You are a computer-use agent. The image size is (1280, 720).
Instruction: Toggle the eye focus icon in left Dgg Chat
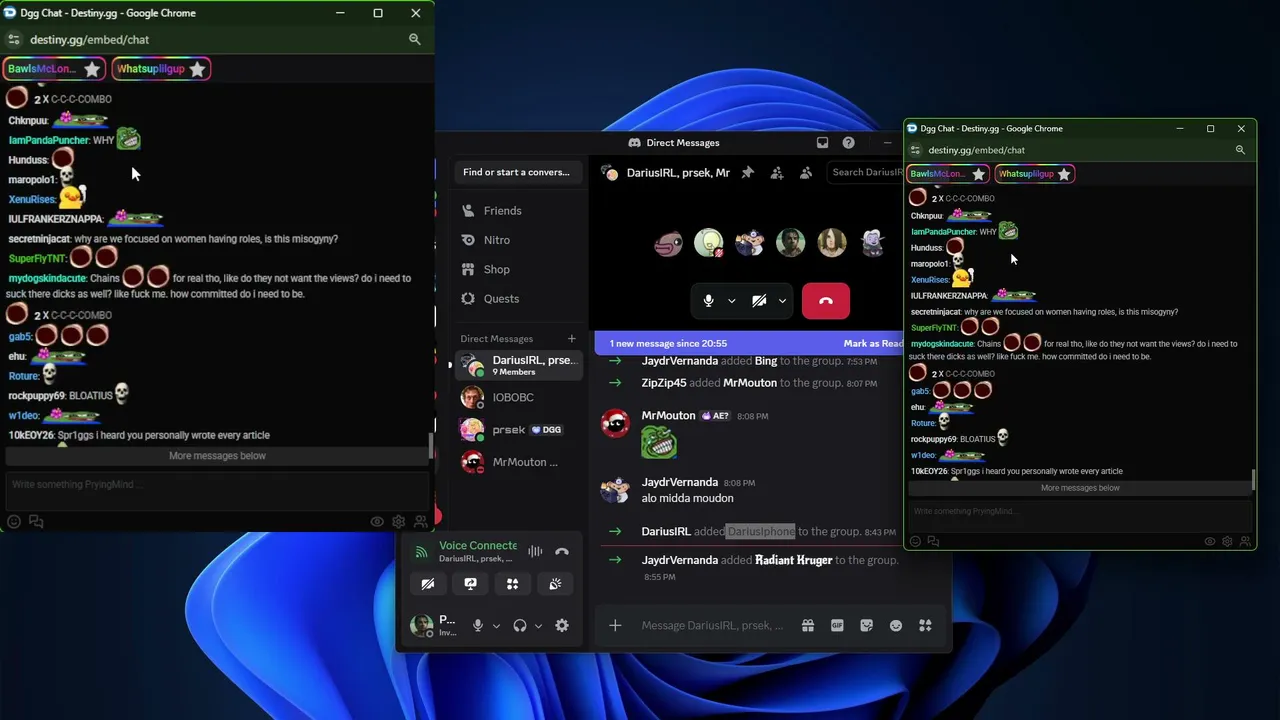click(x=377, y=521)
